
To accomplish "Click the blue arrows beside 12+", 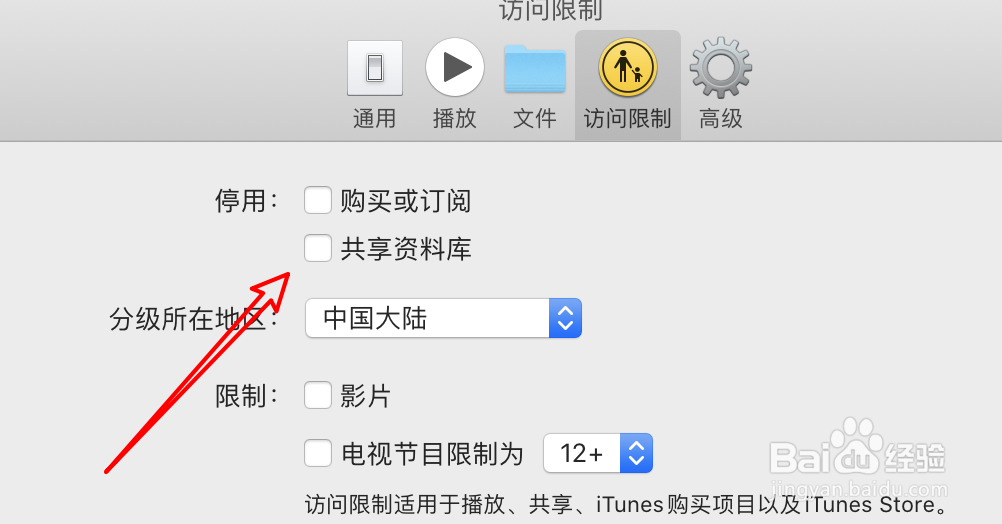I will click(x=636, y=453).
